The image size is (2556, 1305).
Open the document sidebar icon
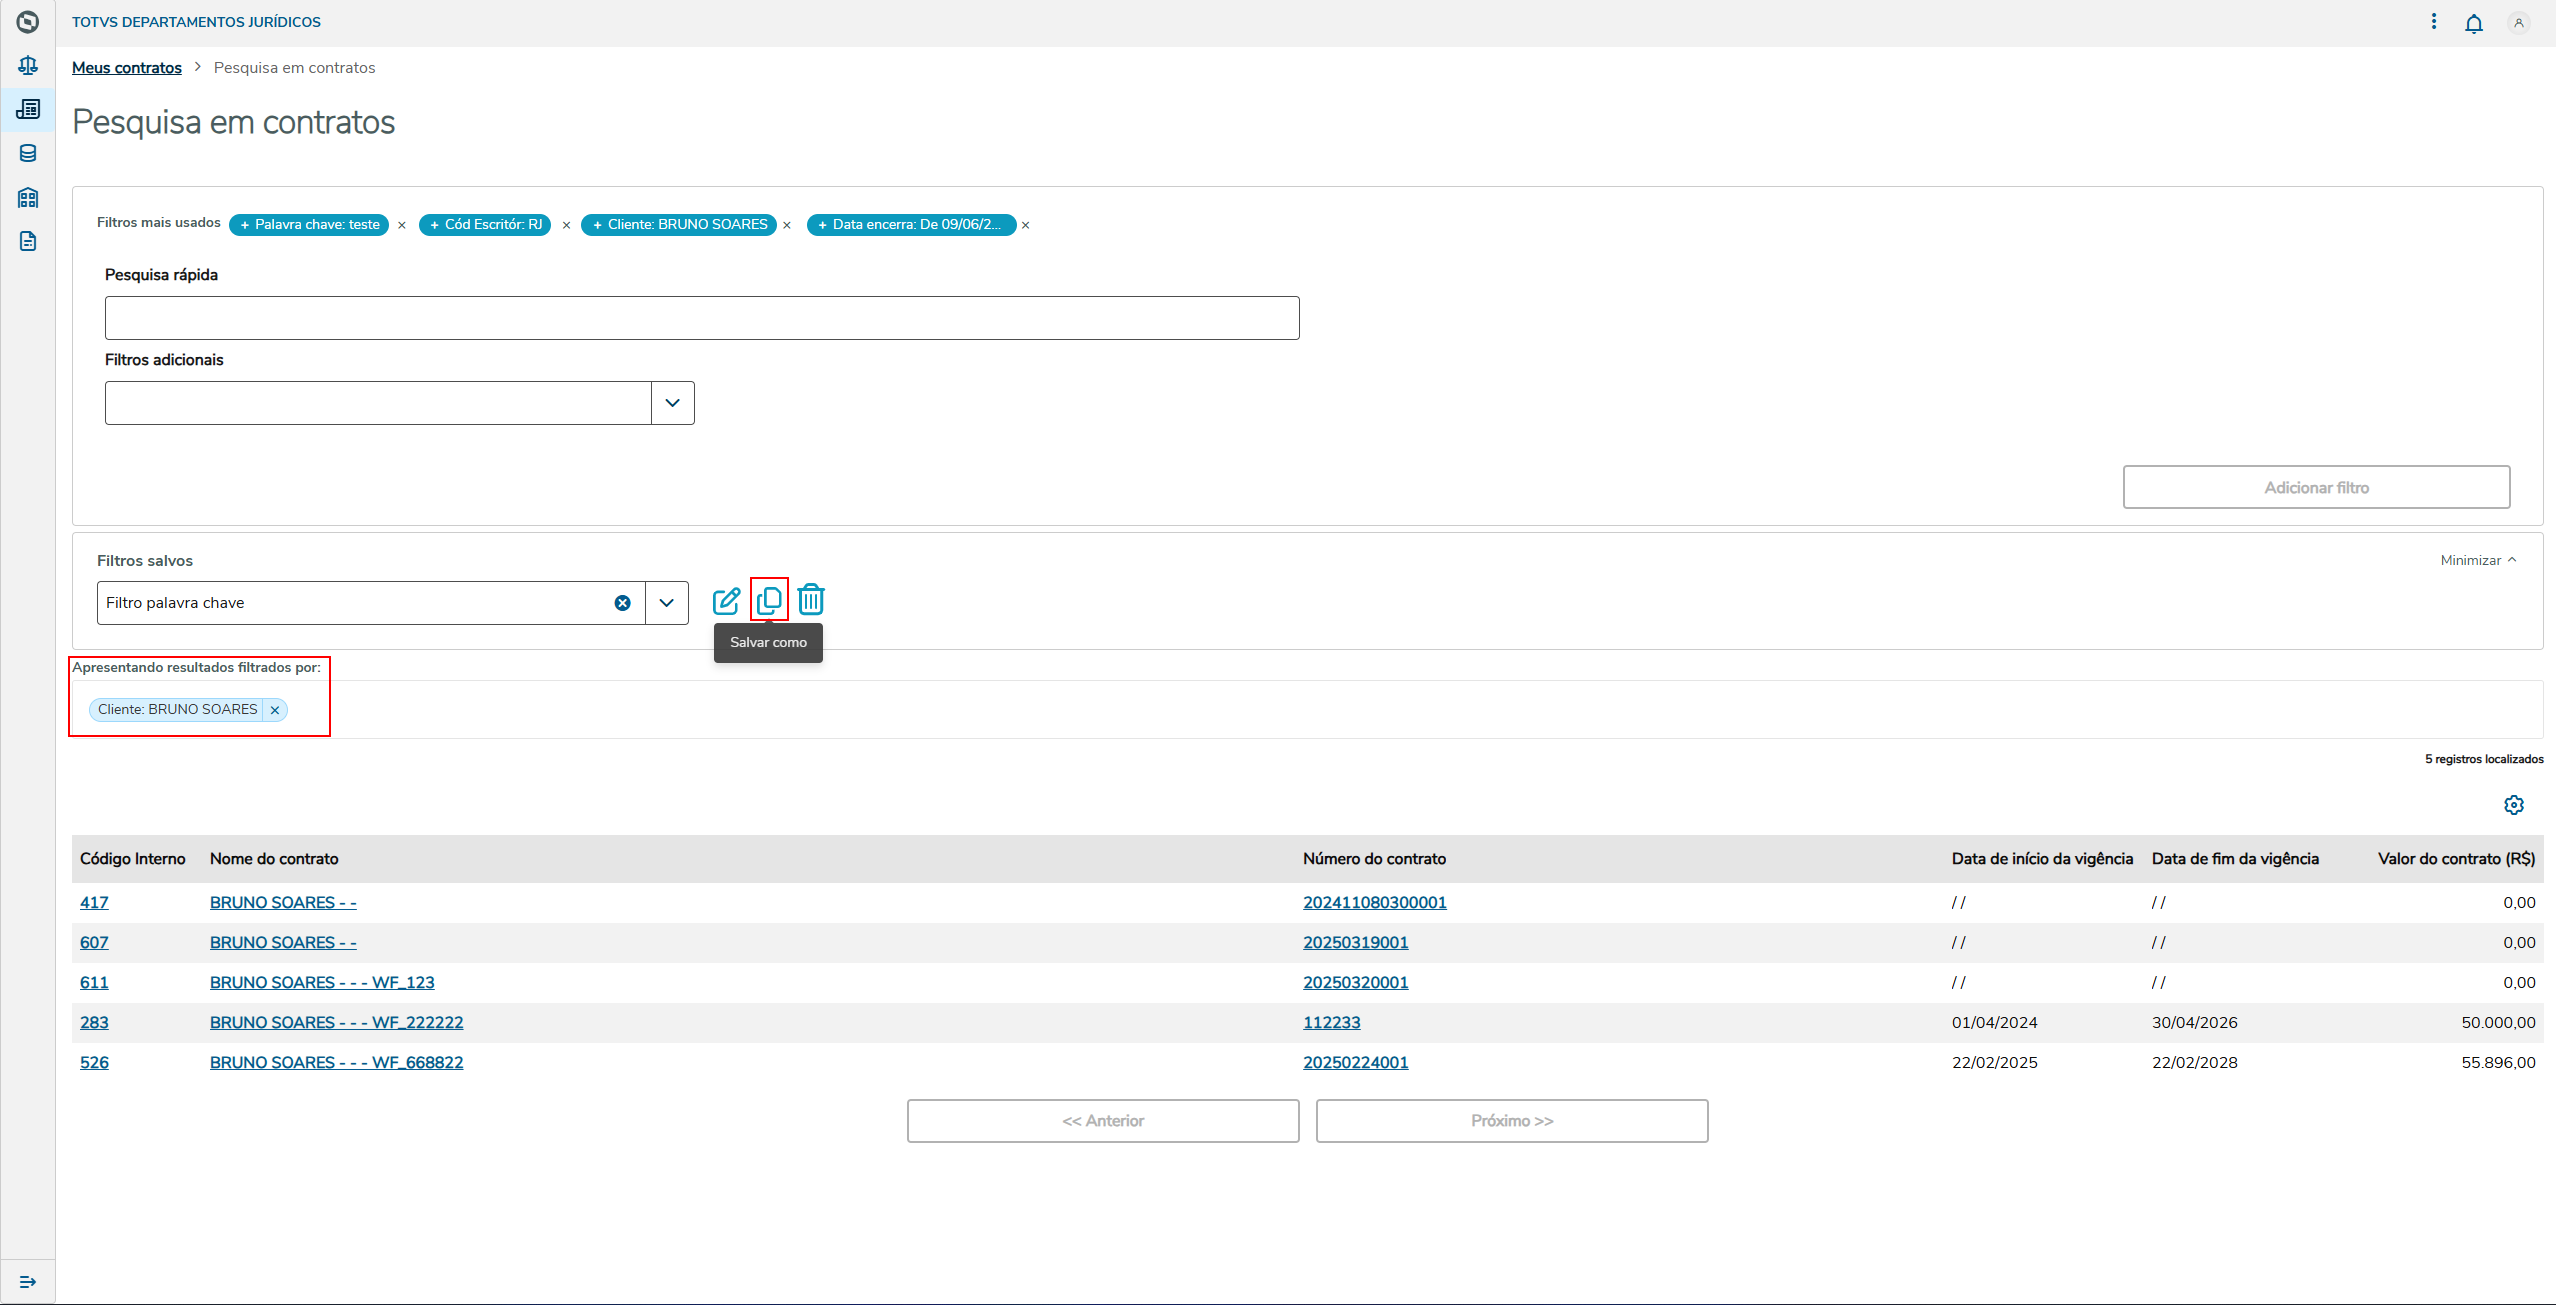tap(28, 241)
